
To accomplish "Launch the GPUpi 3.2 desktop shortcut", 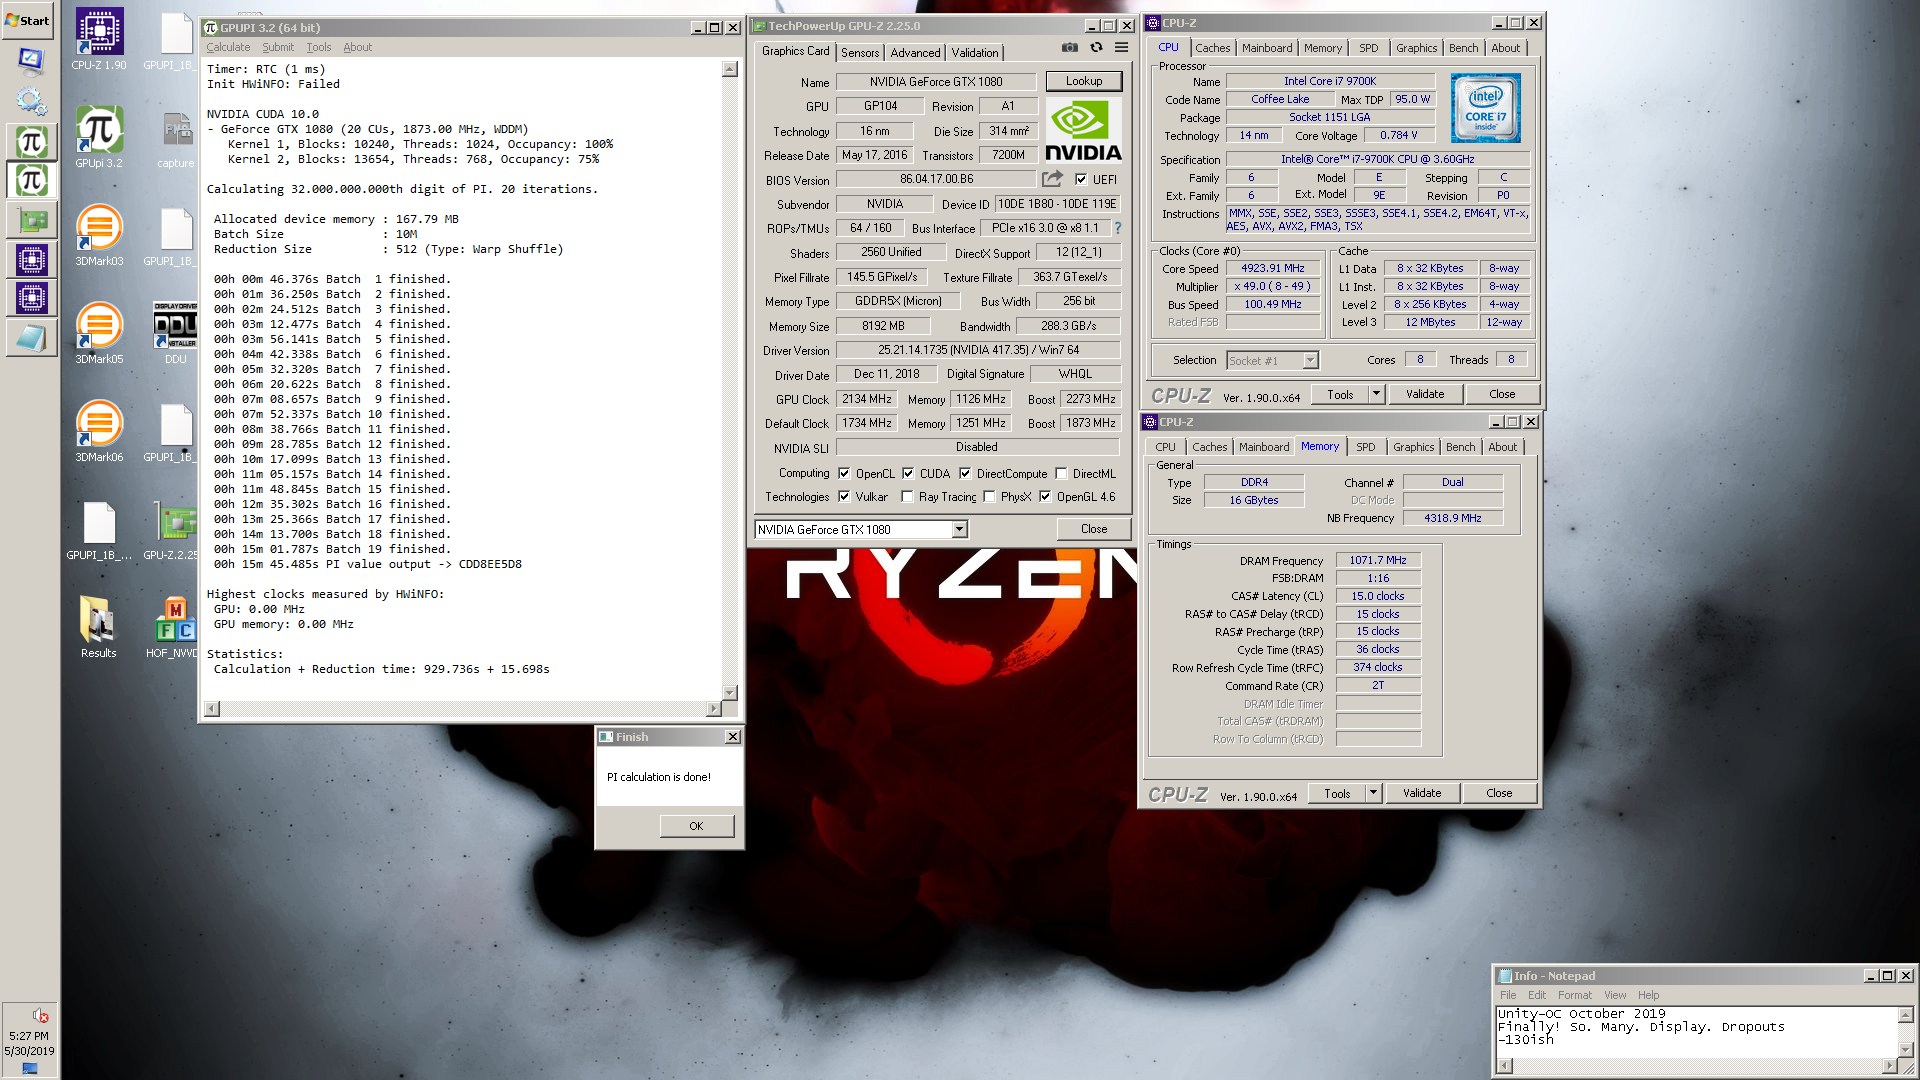I will pos(99,137).
